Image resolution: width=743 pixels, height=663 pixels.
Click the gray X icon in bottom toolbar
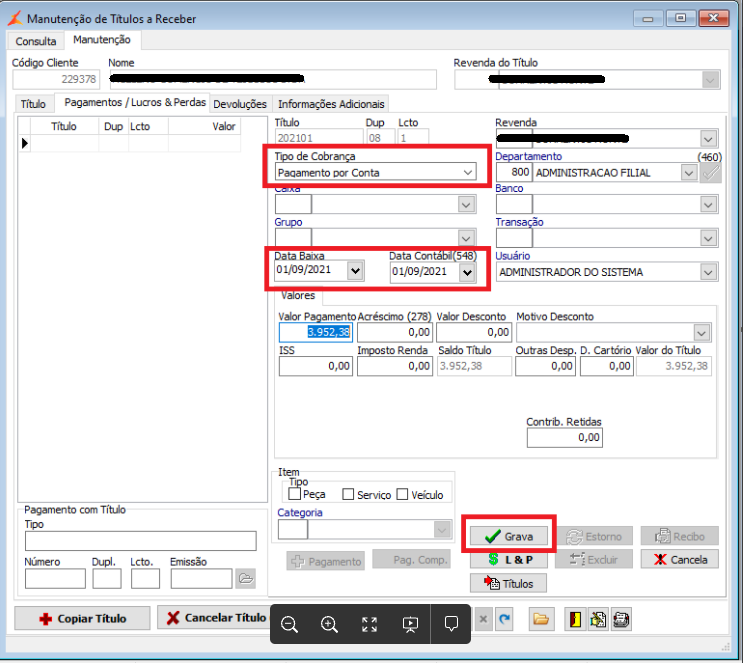click(483, 619)
